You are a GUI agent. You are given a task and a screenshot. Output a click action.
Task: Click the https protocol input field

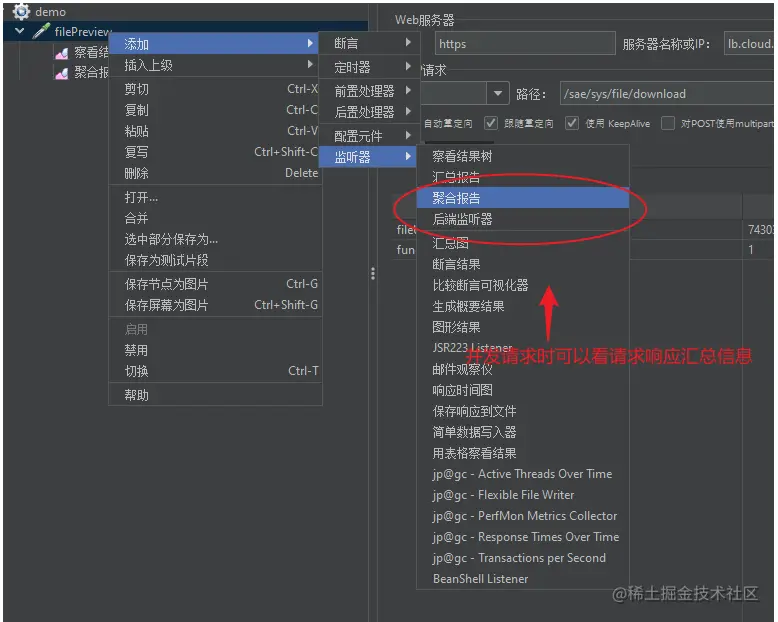[525, 44]
